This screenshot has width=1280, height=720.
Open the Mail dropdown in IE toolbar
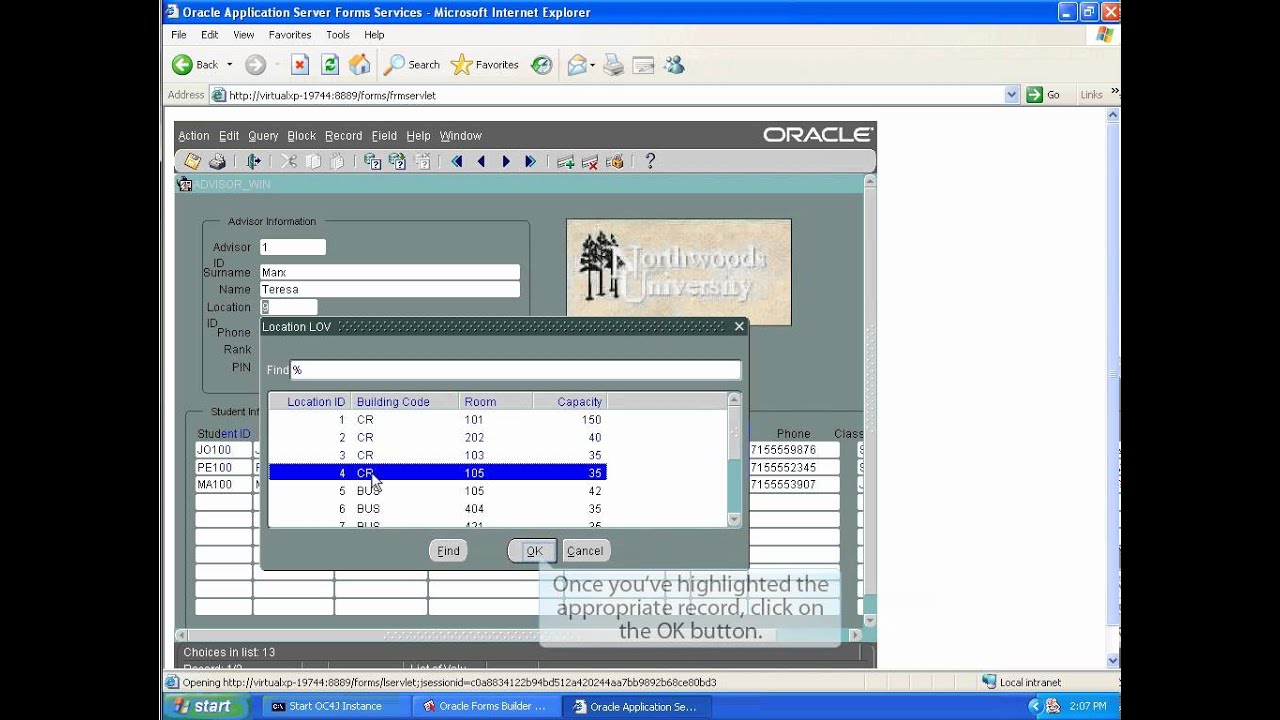(x=593, y=65)
